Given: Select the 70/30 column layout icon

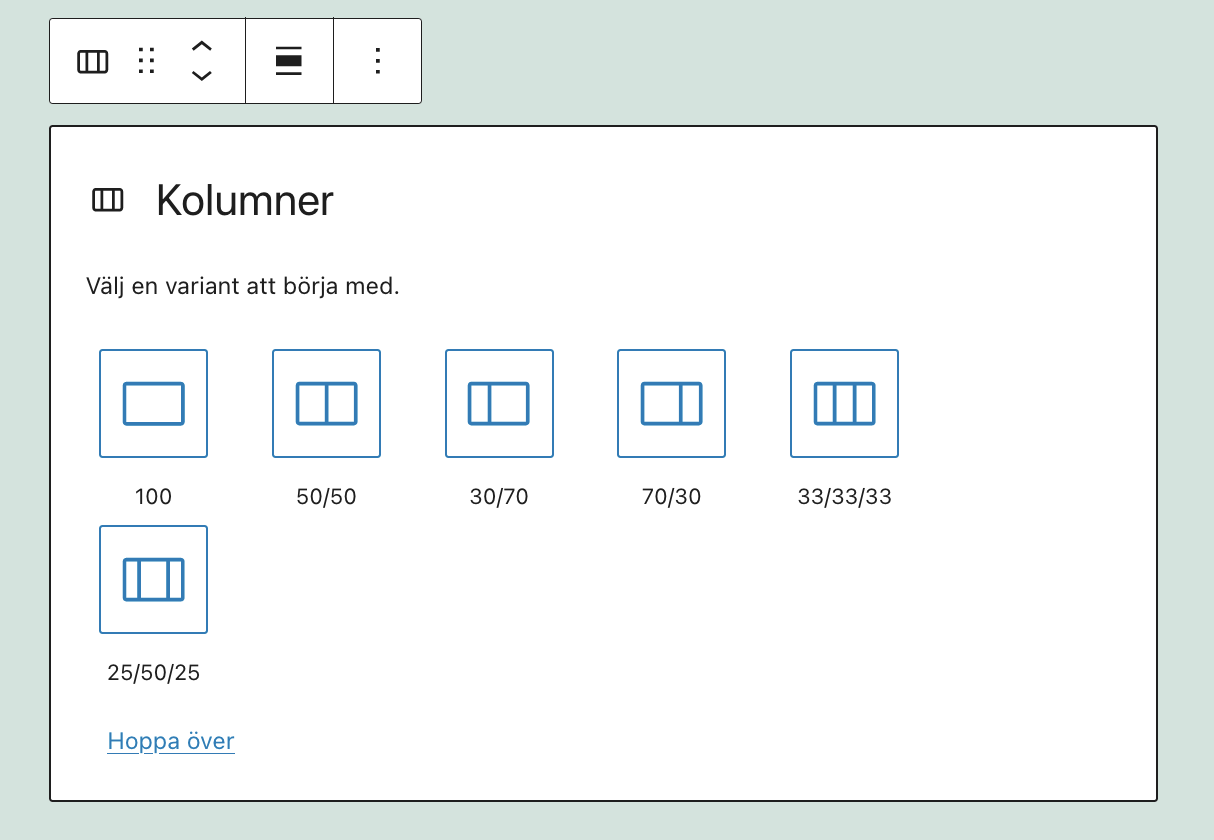Looking at the screenshot, I should coord(671,403).
